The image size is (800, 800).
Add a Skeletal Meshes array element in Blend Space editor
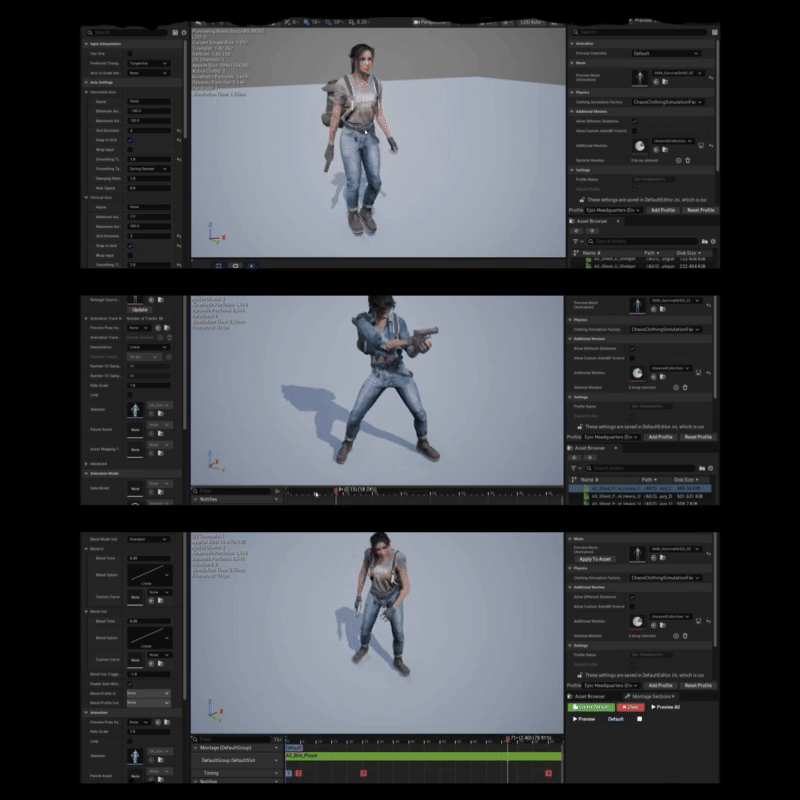click(679, 160)
